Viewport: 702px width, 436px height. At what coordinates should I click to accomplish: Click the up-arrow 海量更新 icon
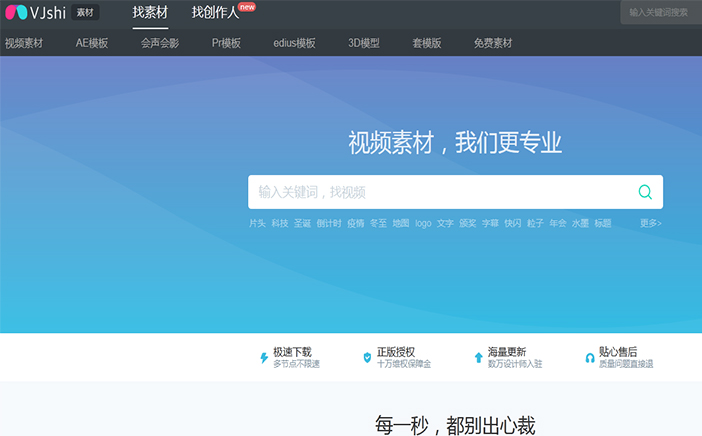[x=478, y=358]
